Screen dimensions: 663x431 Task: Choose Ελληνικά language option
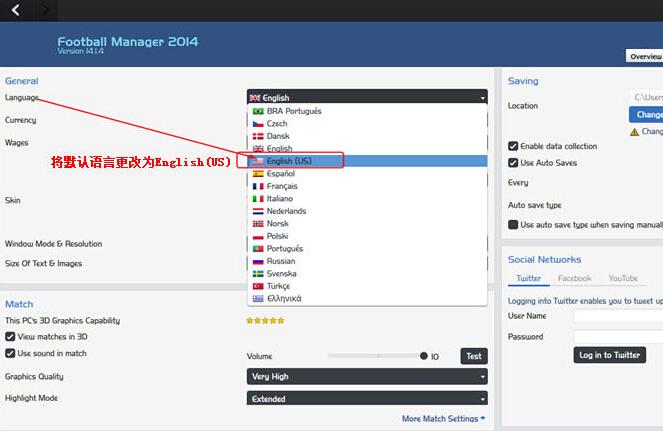pyautogui.click(x=367, y=299)
